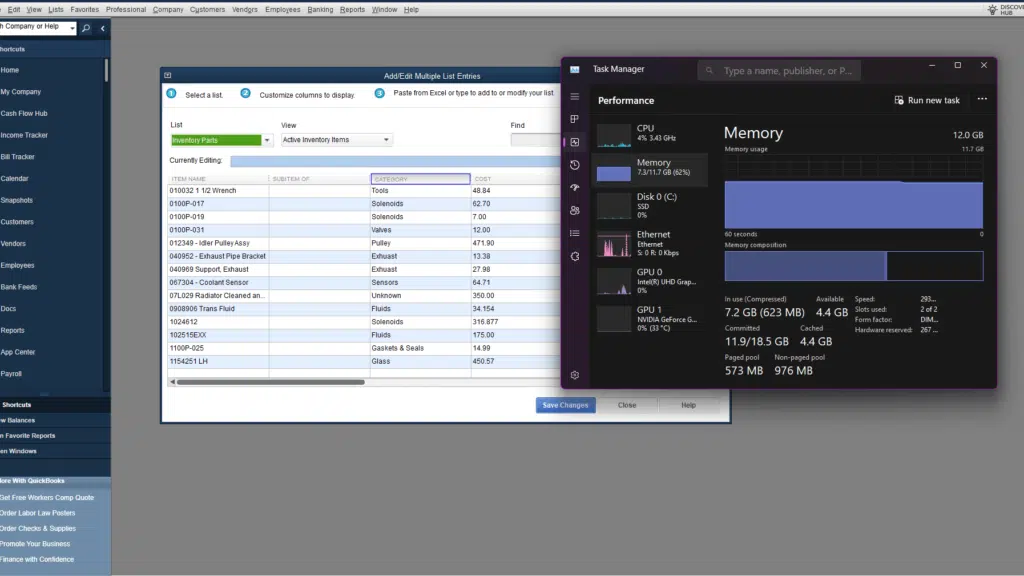Click the COST column header
The height and width of the screenshot is (576, 1024).
point(515,179)
